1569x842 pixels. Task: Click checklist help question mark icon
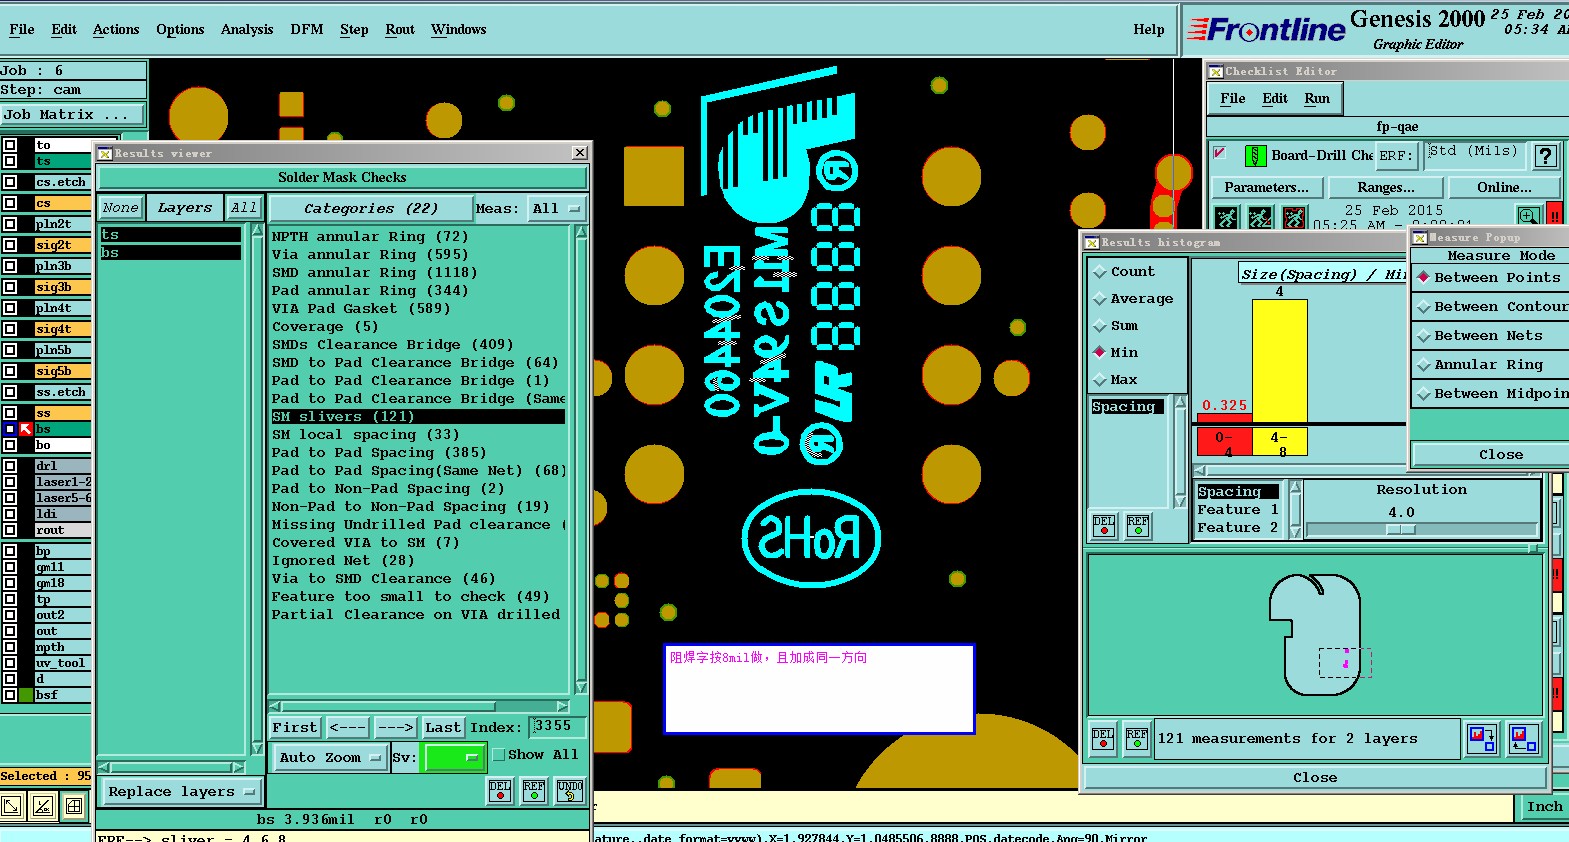(x=1545, y=156)
